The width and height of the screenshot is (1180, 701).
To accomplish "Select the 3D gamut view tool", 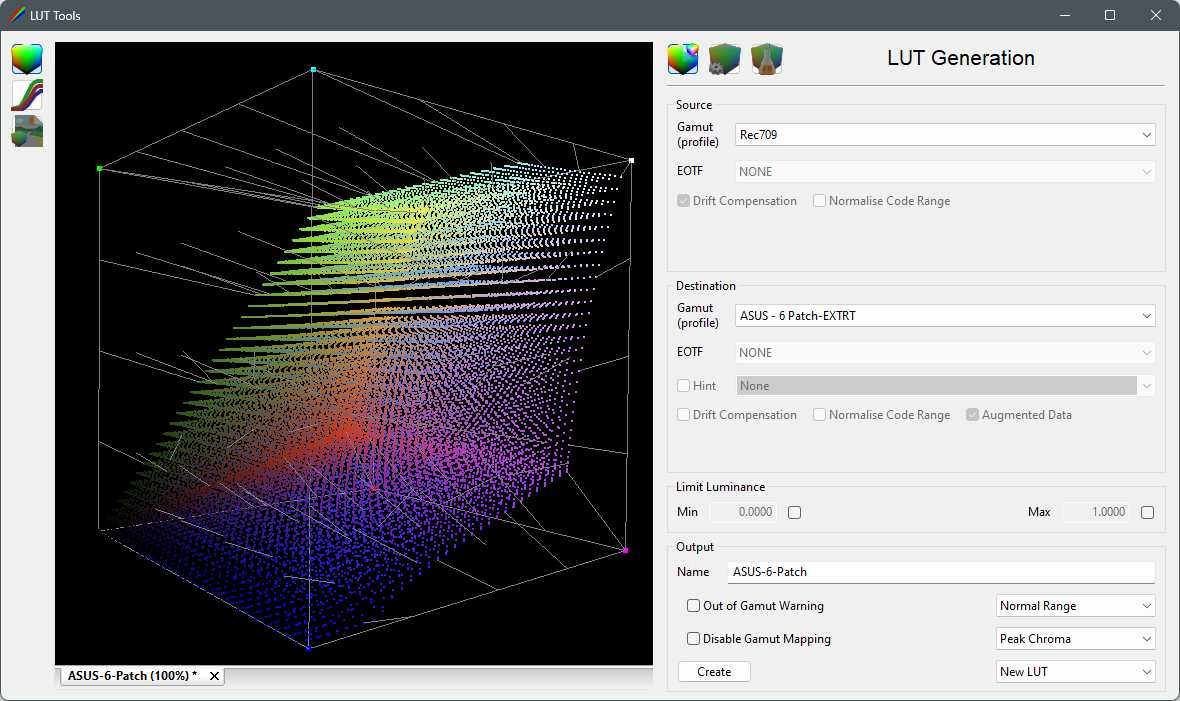I will (27, 58).
